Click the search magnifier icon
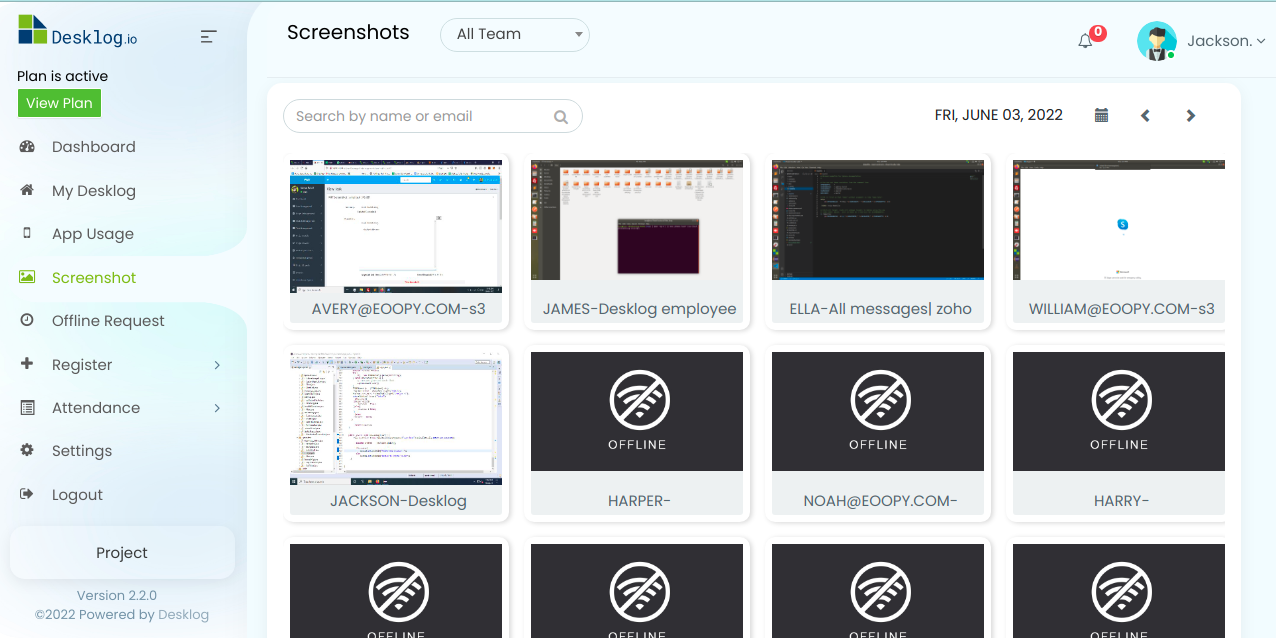 coord(561,117)
